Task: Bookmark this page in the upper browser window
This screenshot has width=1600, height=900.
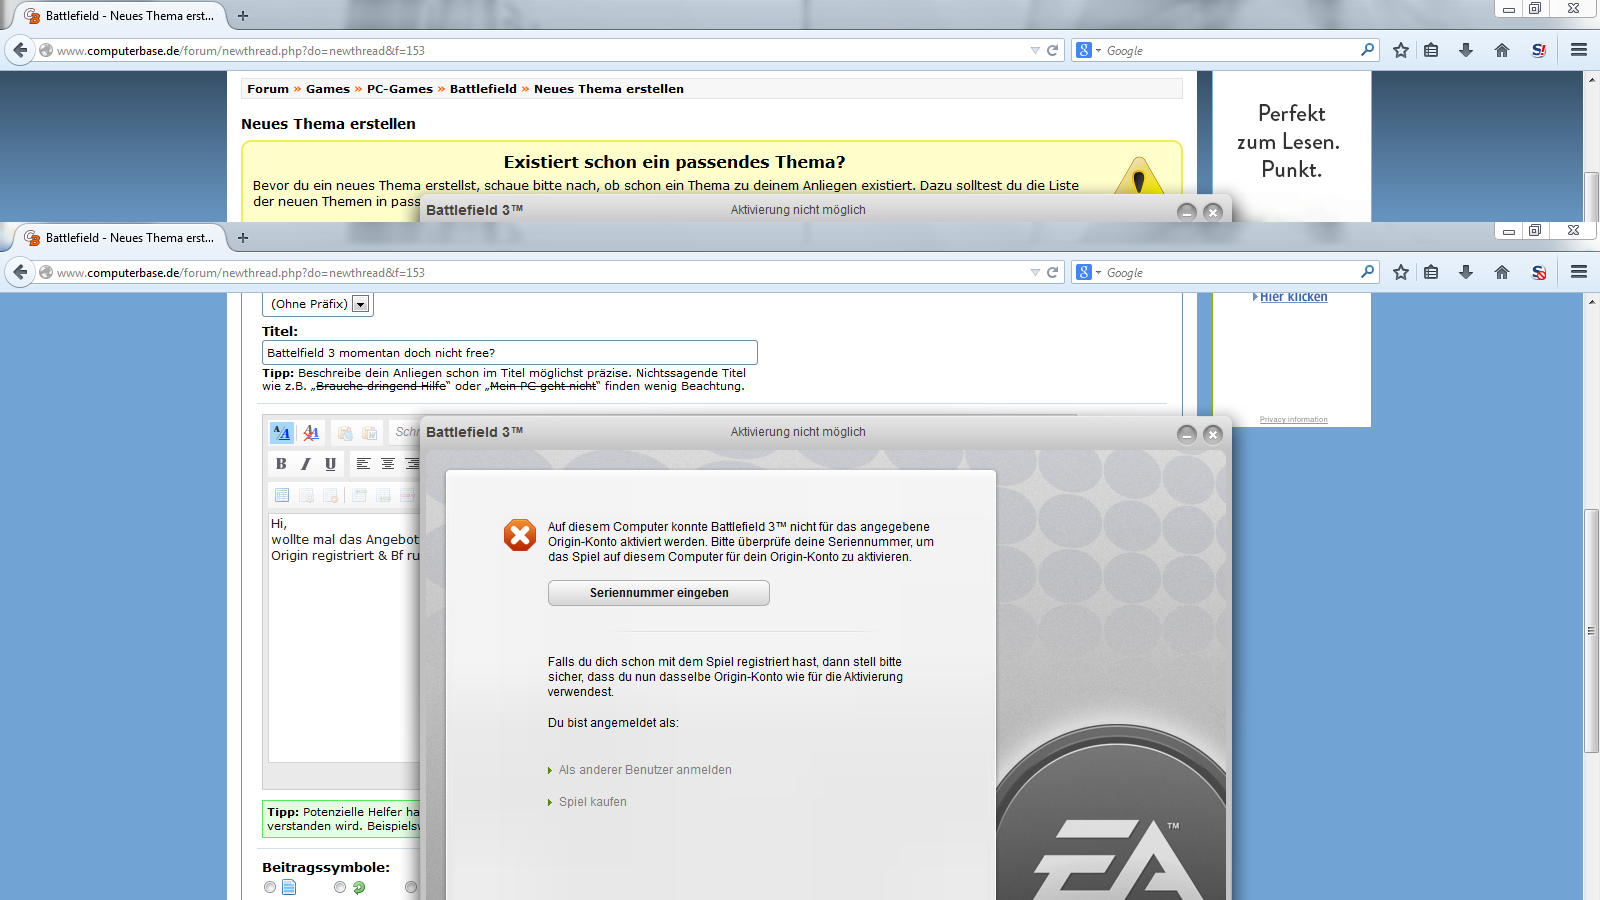Action: [x=1401, y=50]
